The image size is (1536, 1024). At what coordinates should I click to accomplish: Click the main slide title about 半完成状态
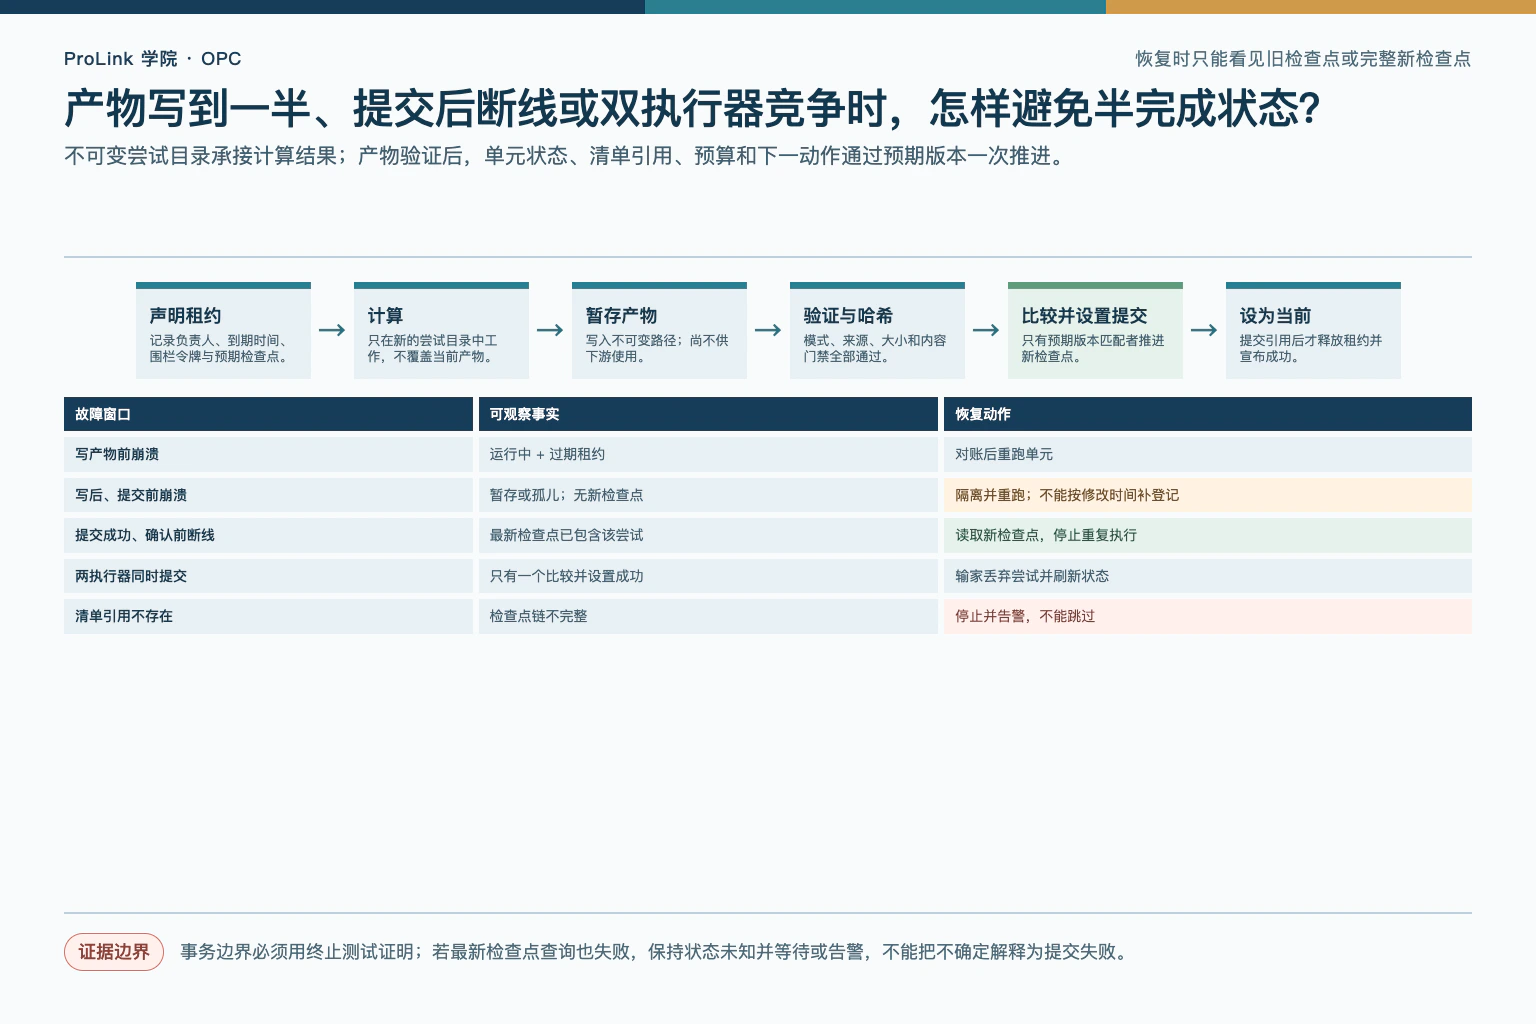692,108
